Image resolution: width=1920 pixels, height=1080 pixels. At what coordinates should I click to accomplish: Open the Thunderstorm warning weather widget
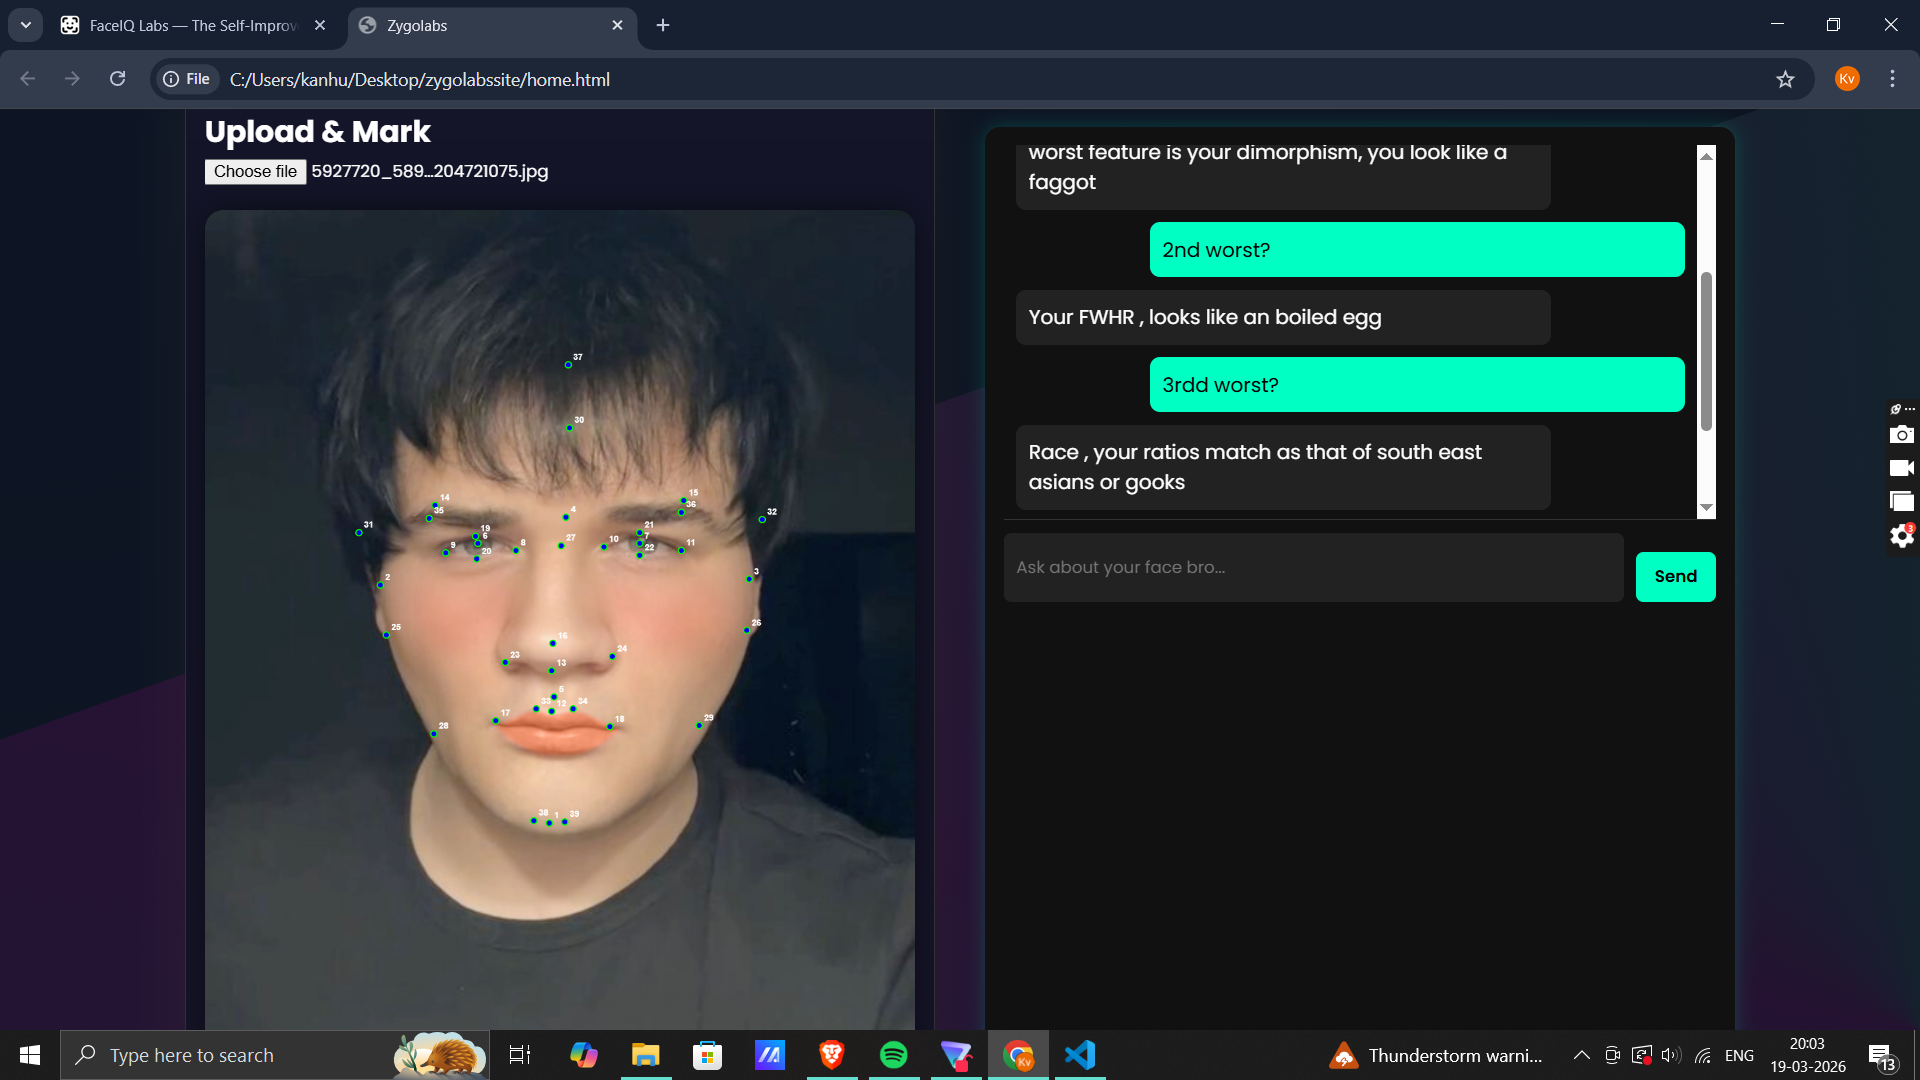tap(1436, 1055)
